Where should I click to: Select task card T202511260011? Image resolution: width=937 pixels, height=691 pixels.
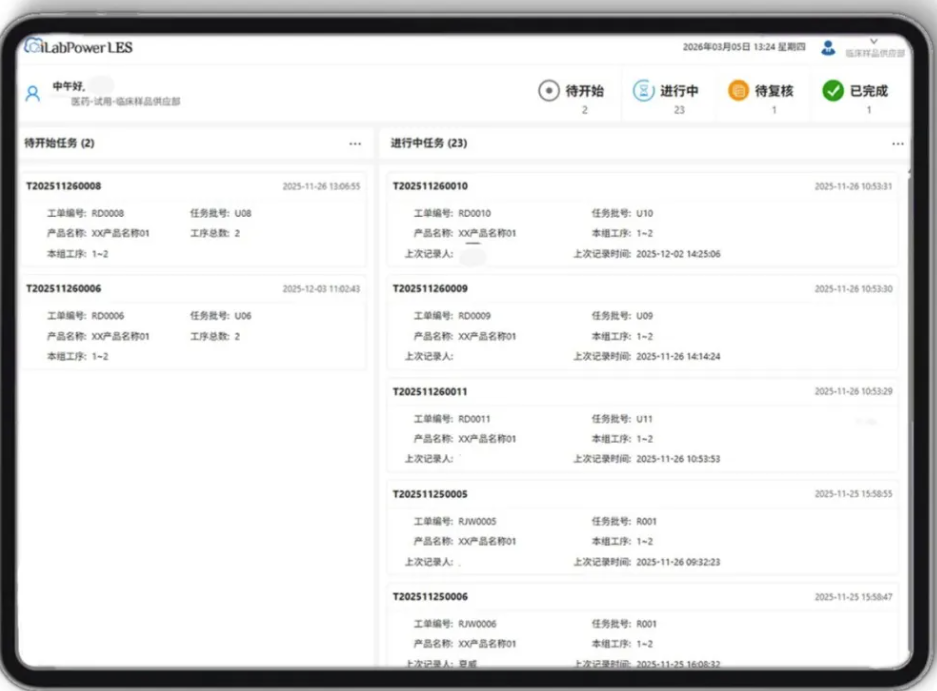[642, 425]
